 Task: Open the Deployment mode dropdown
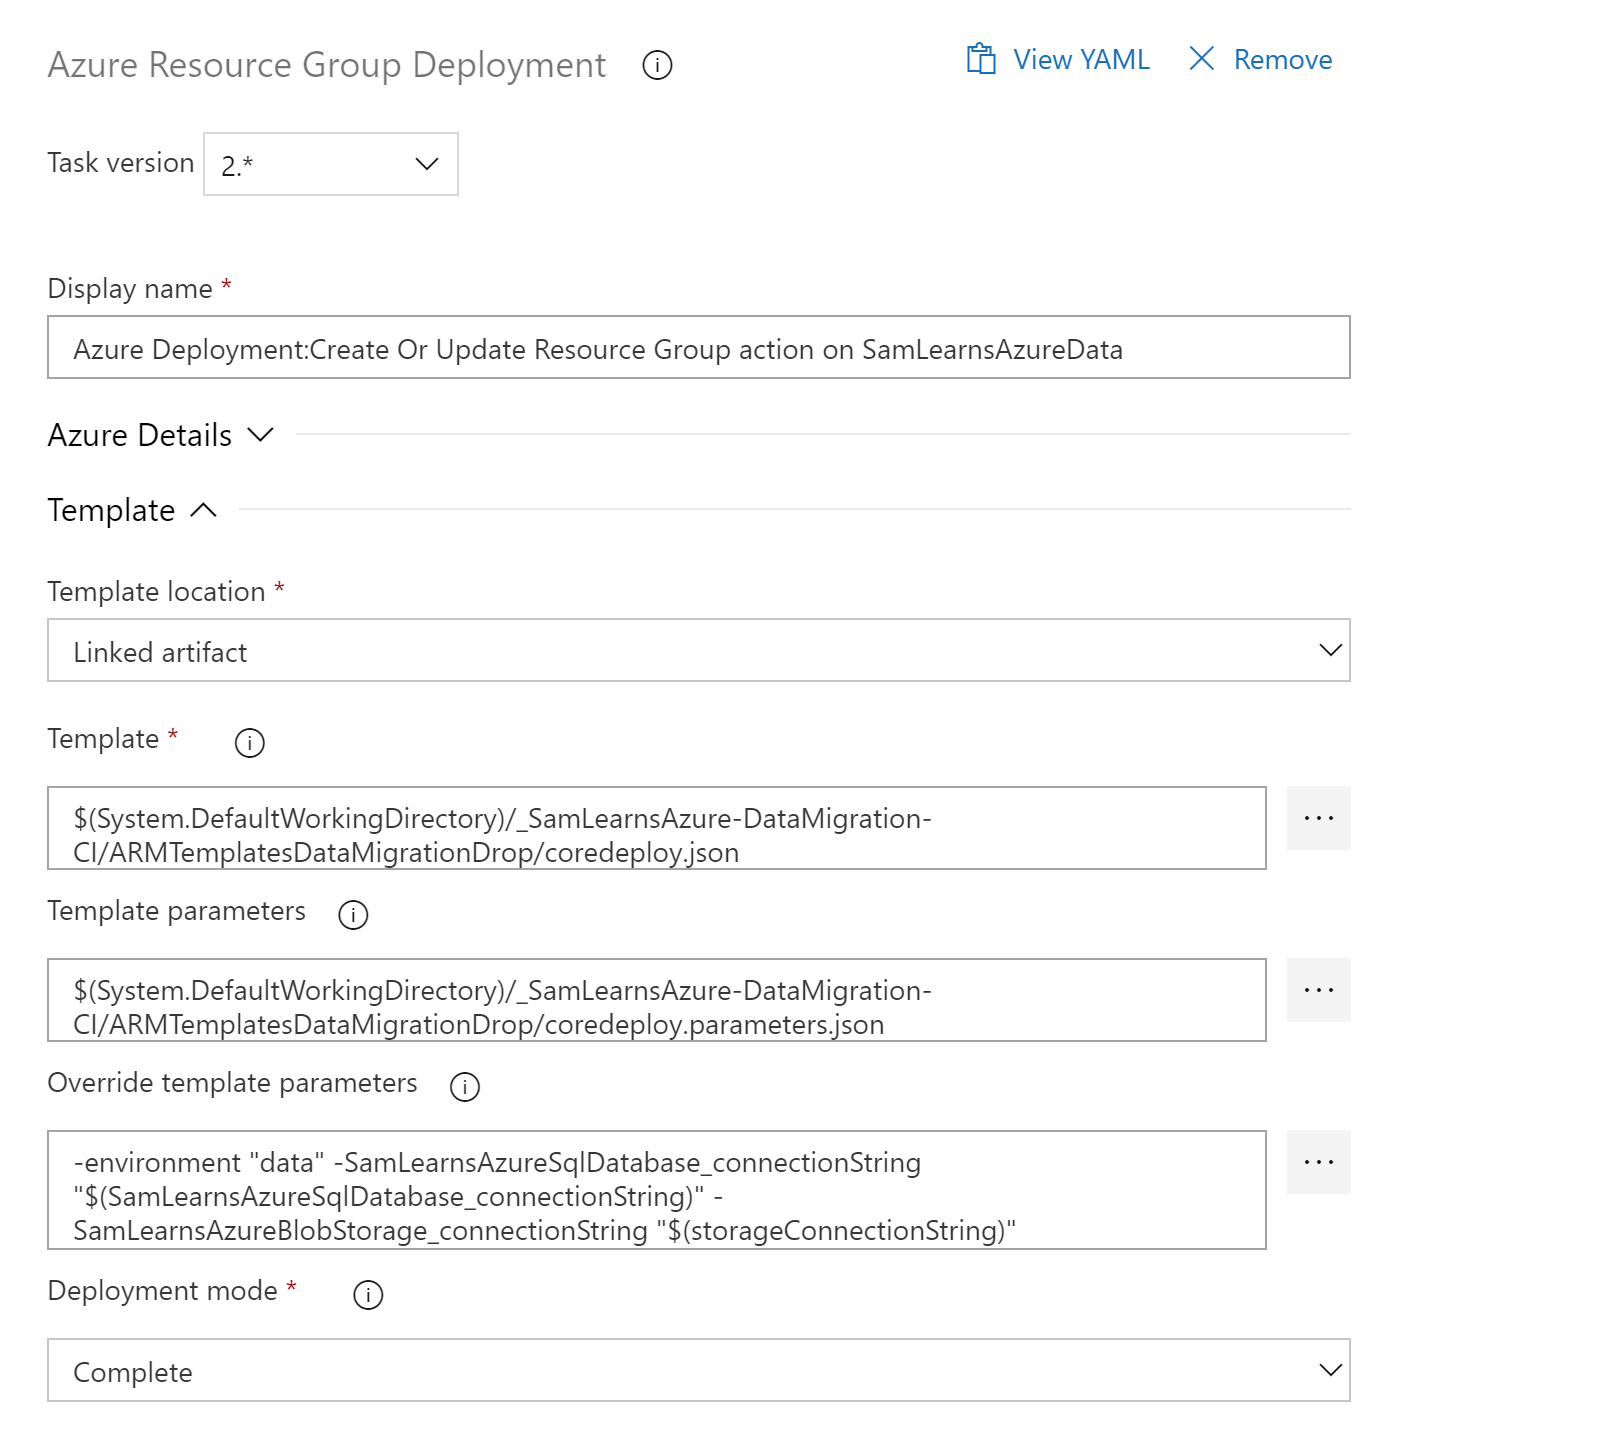click(x=698, y=1370)
